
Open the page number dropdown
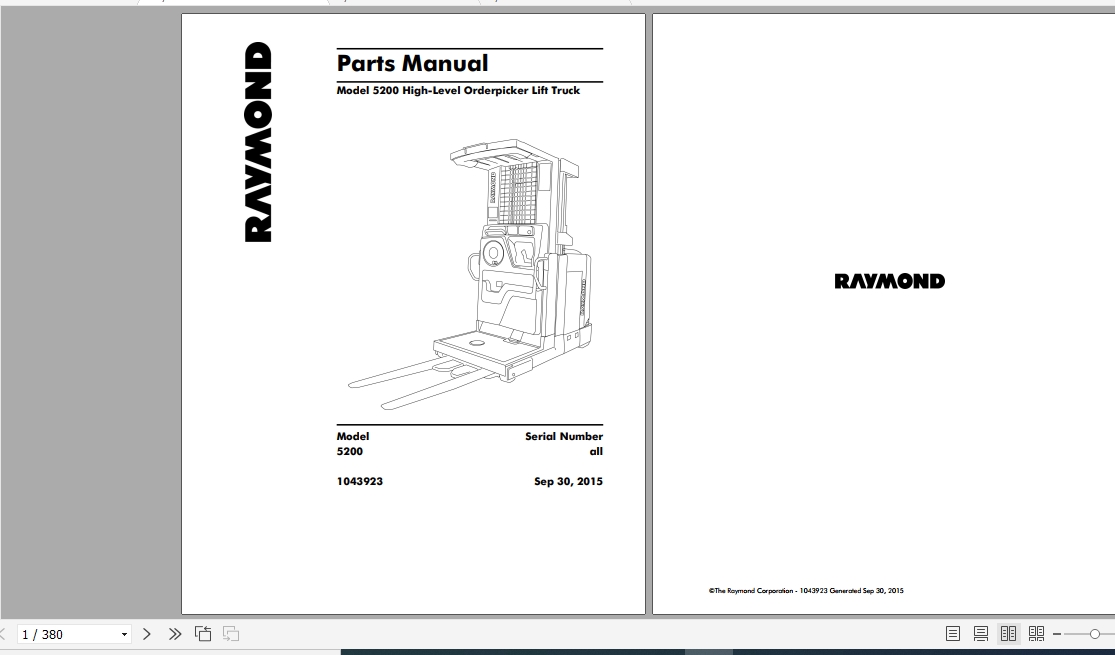[x=123, y=633]
